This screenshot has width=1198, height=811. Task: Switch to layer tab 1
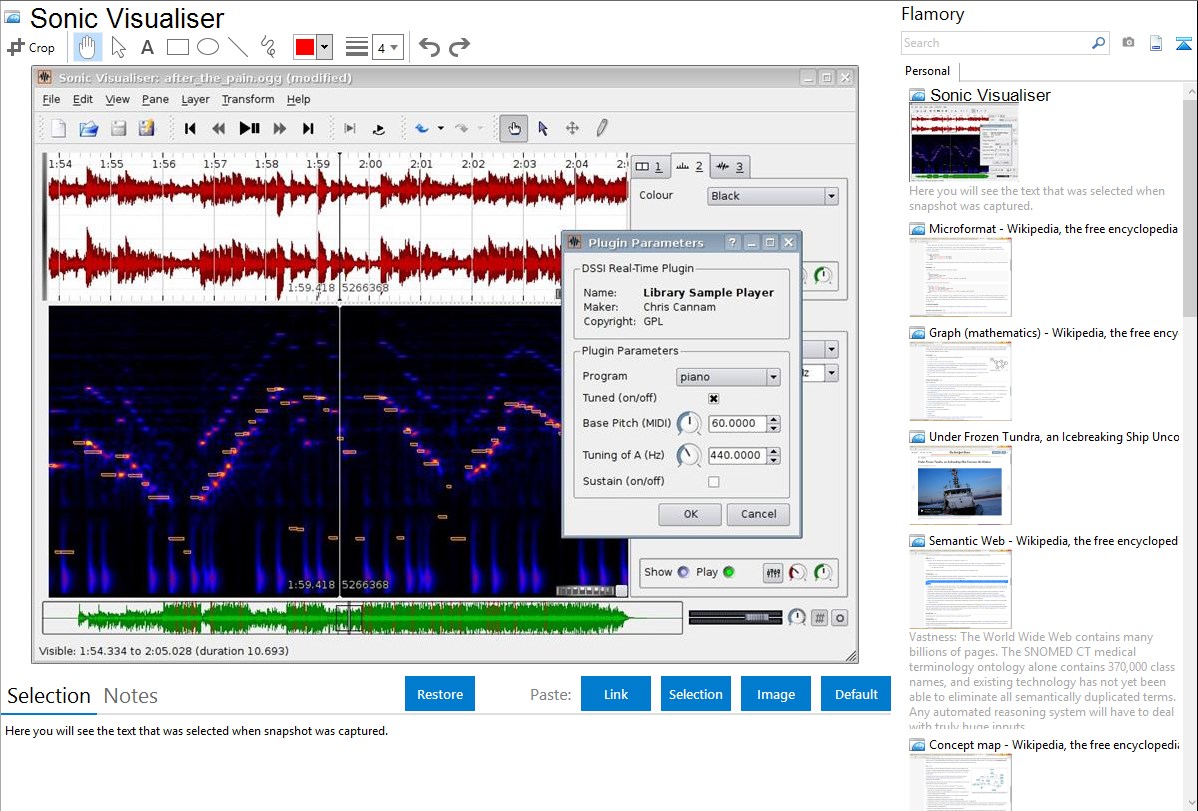pyautogui.click(x=649, y=166)
